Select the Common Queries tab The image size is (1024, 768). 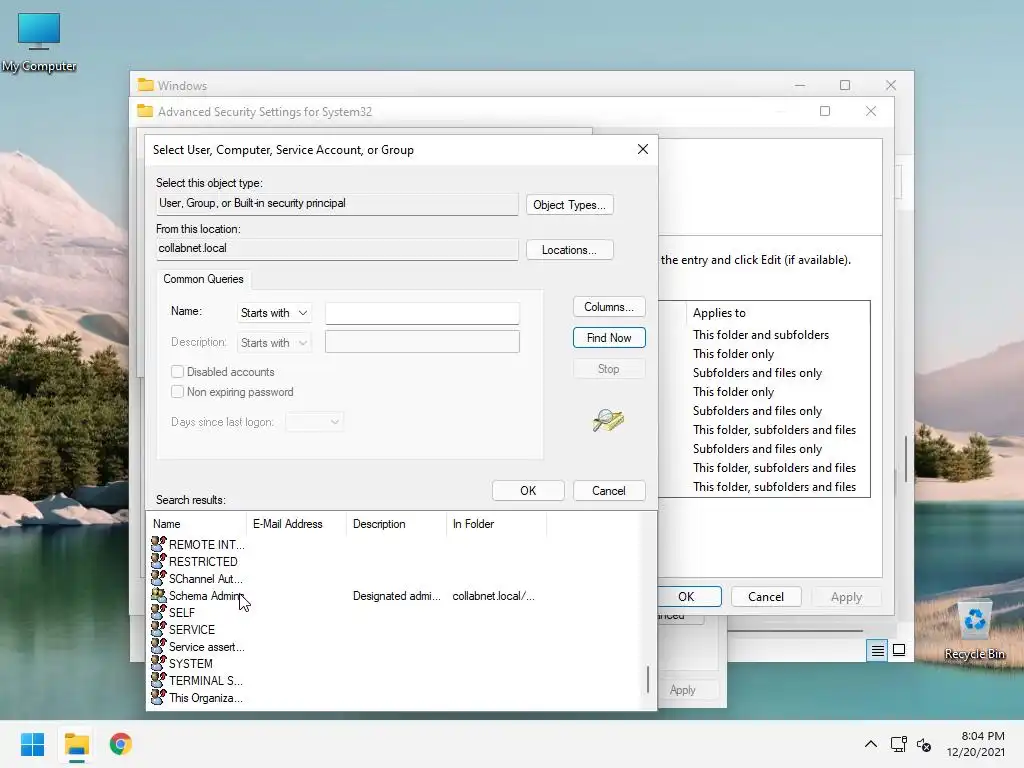203,279
